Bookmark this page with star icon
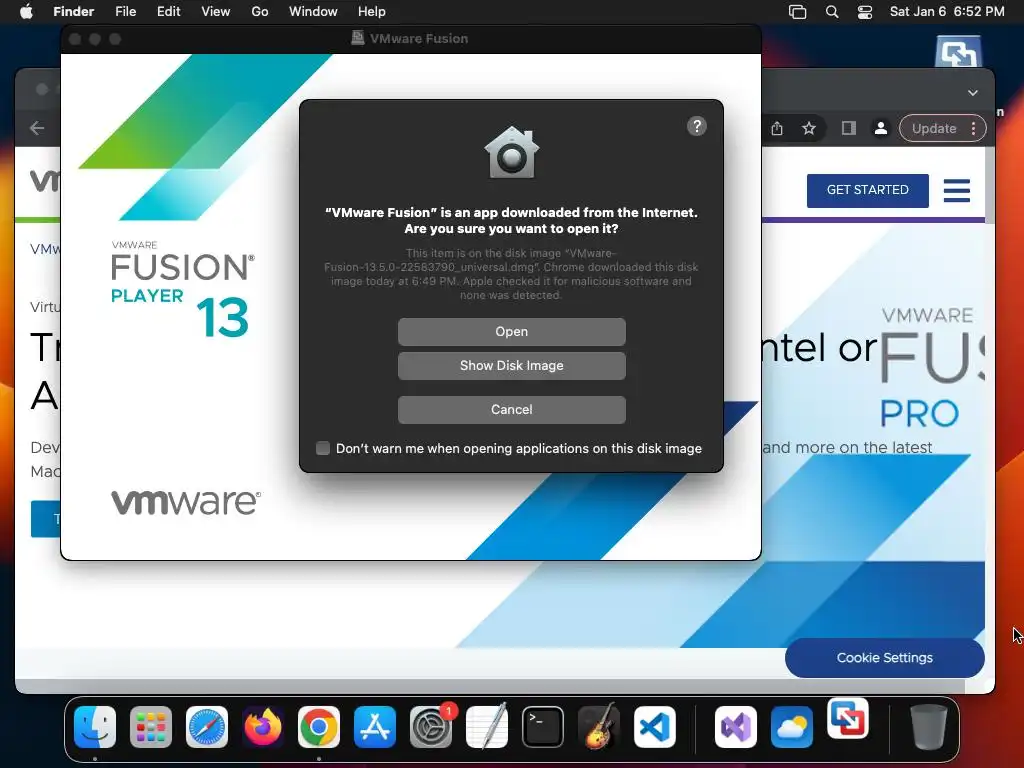 (809, 129)
